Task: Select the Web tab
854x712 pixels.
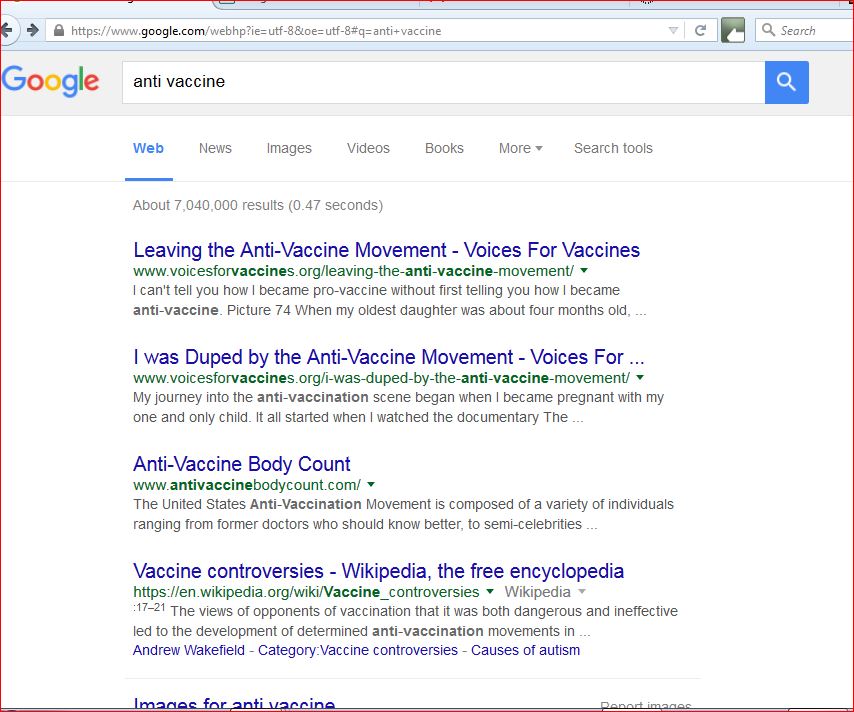Action: [x=148, y=148]
